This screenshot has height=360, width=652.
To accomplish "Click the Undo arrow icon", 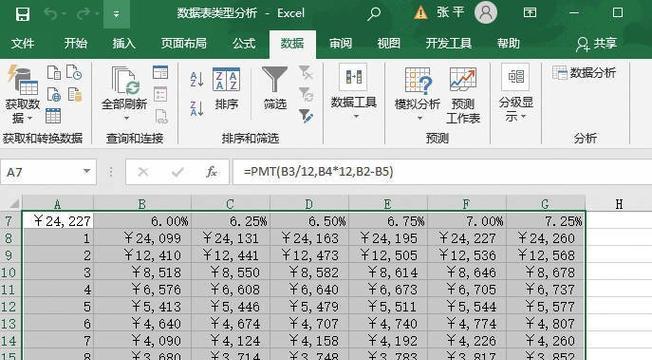I will click(52, 14).
